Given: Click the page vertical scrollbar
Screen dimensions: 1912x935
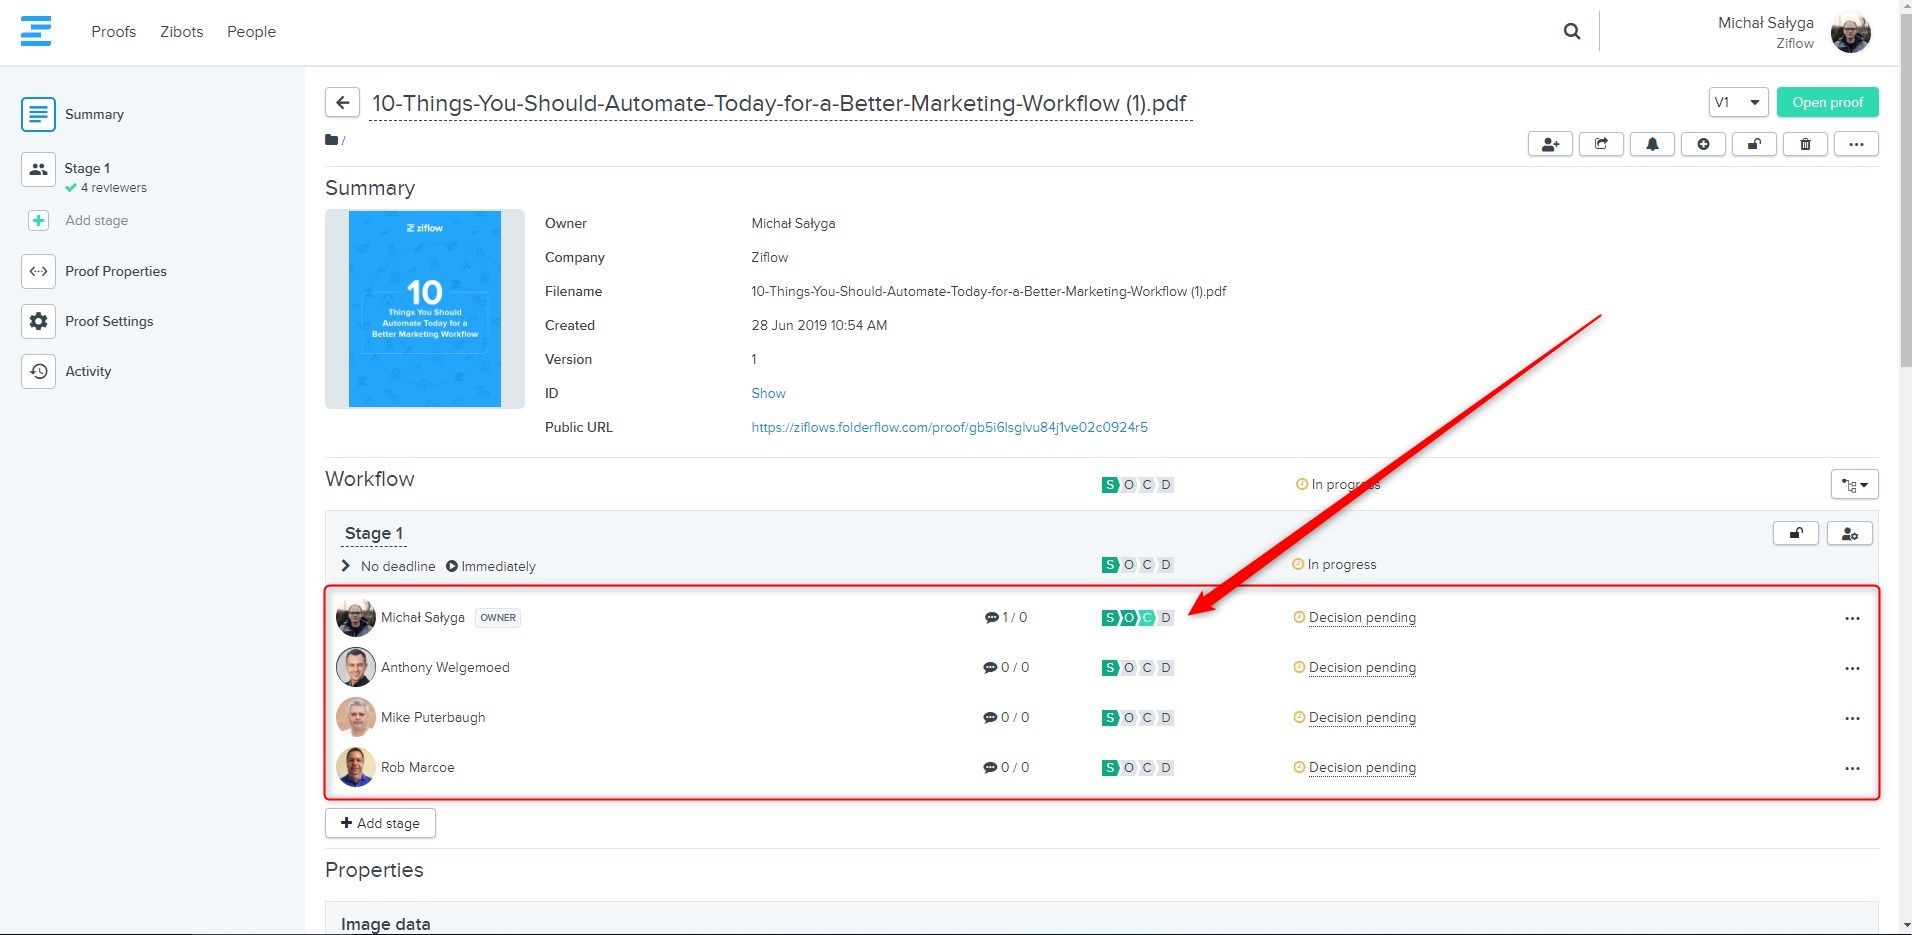Looking at the screenshot, I should 1905,200.
